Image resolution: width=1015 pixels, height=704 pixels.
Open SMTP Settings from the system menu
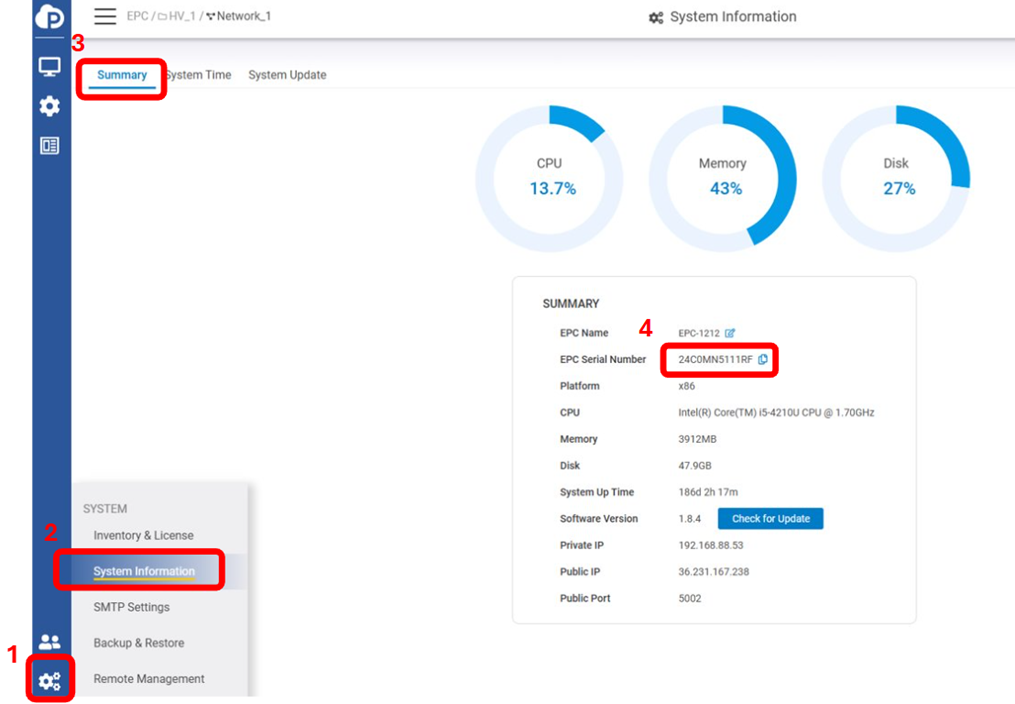(131, 607)
